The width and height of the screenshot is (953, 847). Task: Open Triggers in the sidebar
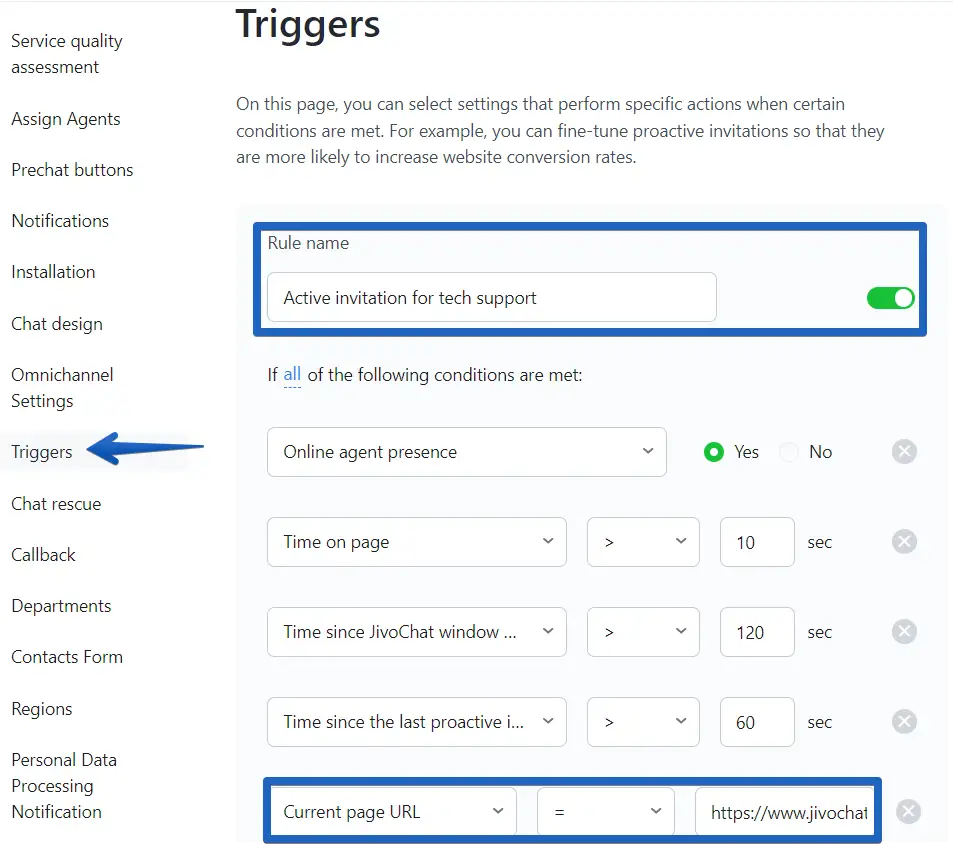42,452
